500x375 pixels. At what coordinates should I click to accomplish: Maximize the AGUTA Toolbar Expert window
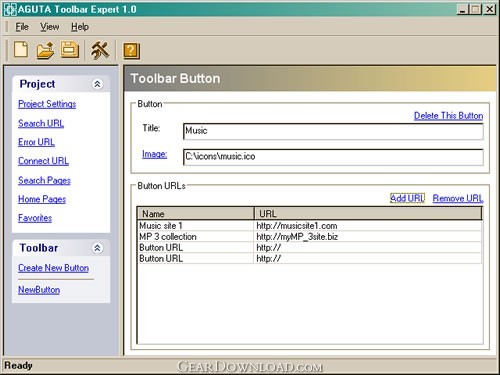pyautogui.click(x=475, y=9)
